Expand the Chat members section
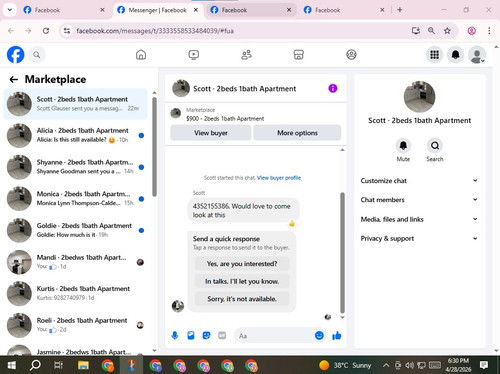This screenshot has height=374, width=500. (419, 200)
